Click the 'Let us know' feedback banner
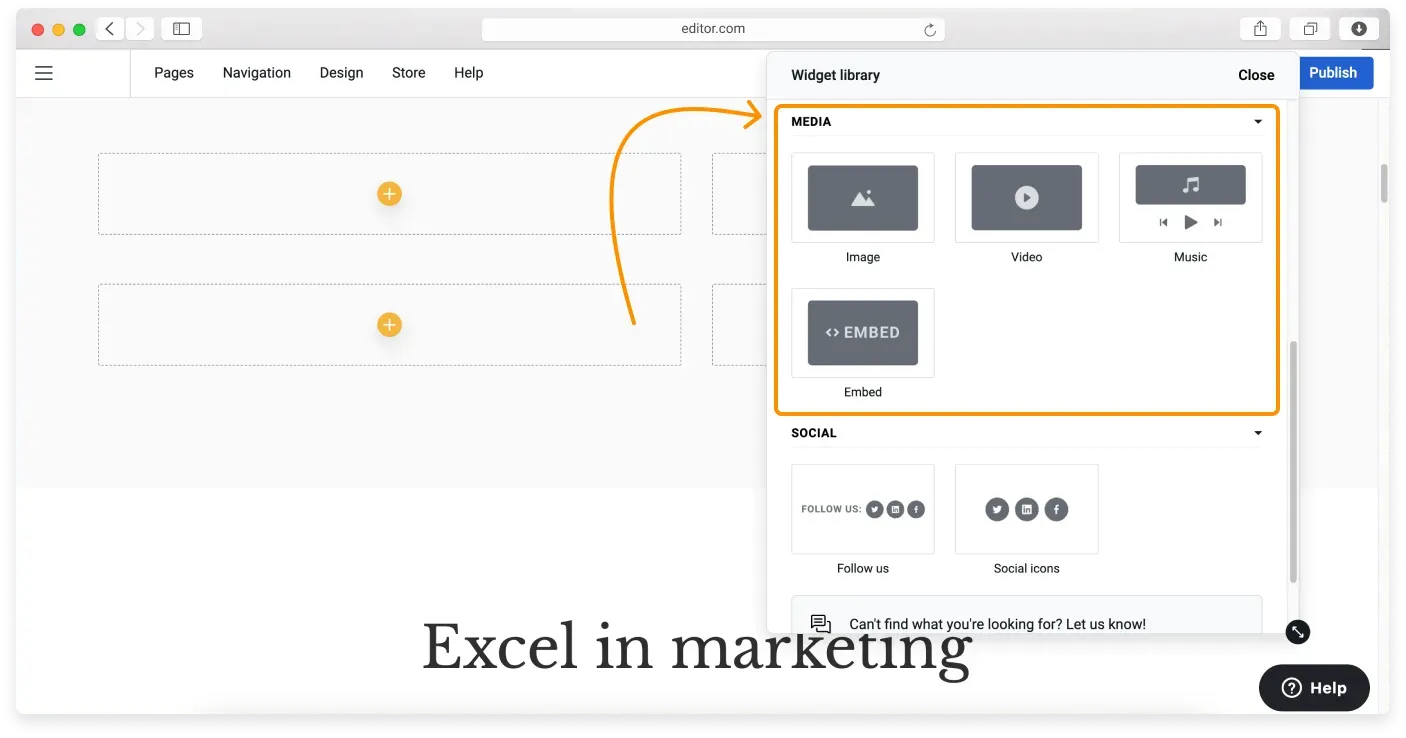 click(1027, 614)
